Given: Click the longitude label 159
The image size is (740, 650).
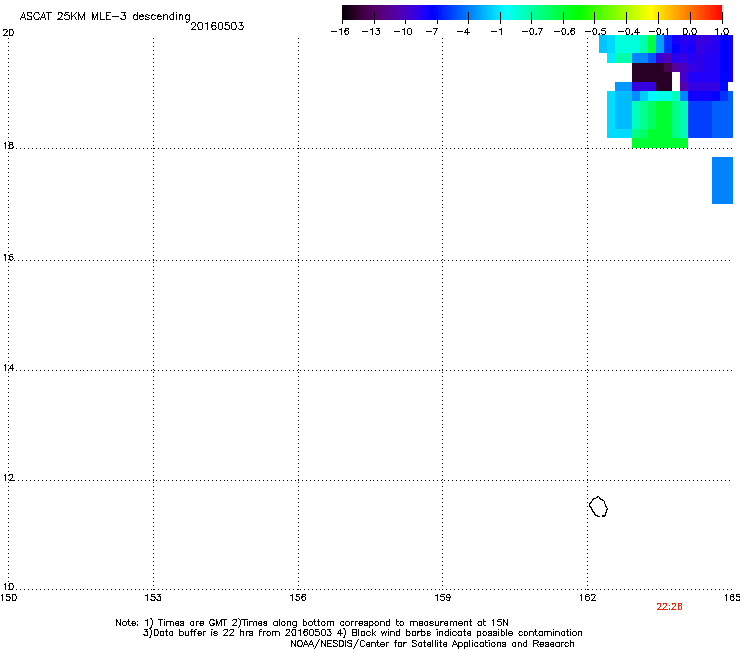Looking at the screenshot, I should (x=442, y=598).
